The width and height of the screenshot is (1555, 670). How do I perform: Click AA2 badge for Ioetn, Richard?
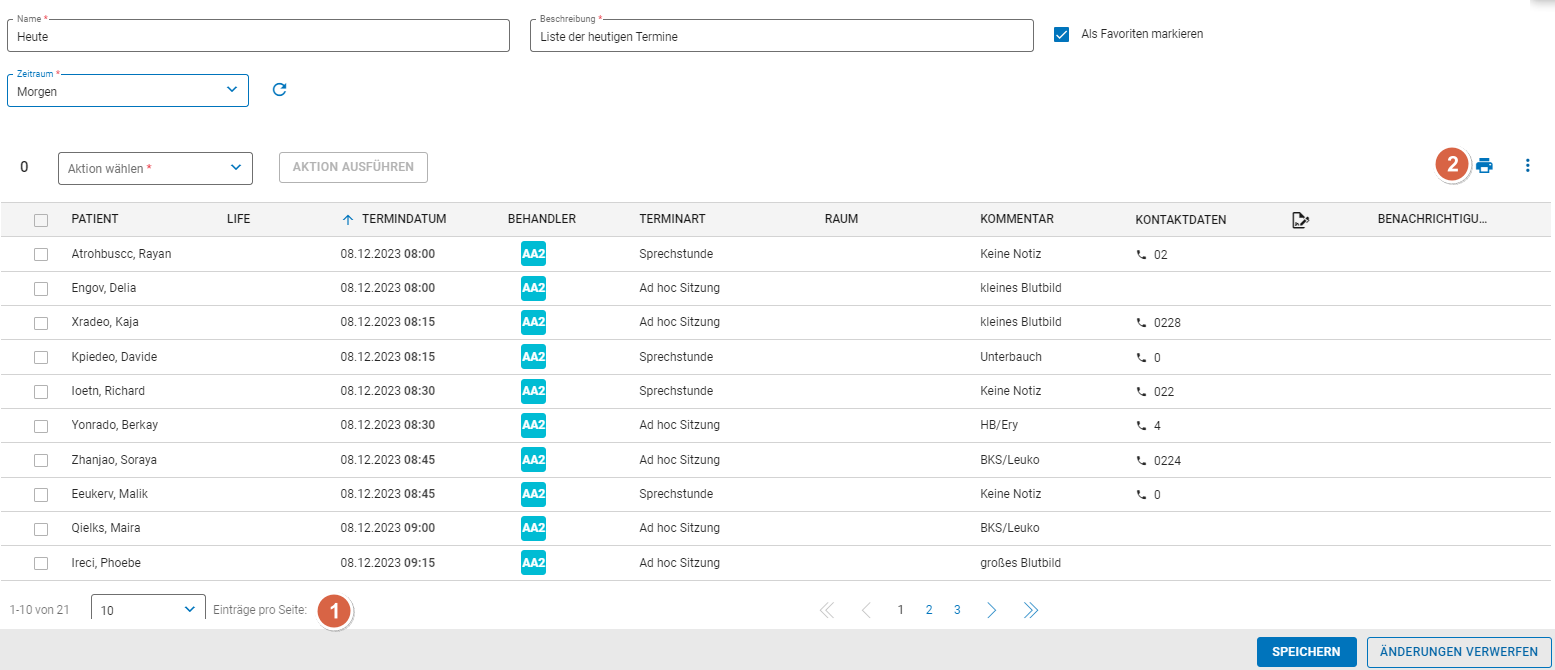[533, 391]
